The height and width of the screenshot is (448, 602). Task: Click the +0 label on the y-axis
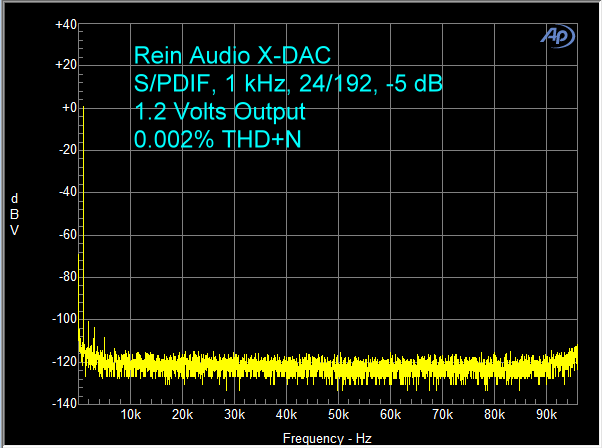click(68, 107)
